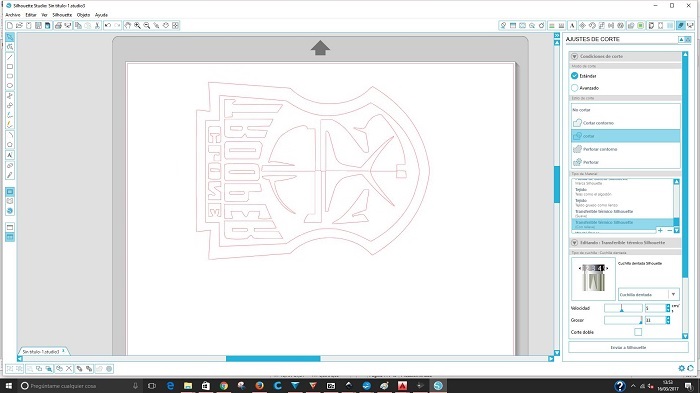This screenshot has width=700, height=393.
Task: Select the Line drawing tool
Action: pos(10,57)
